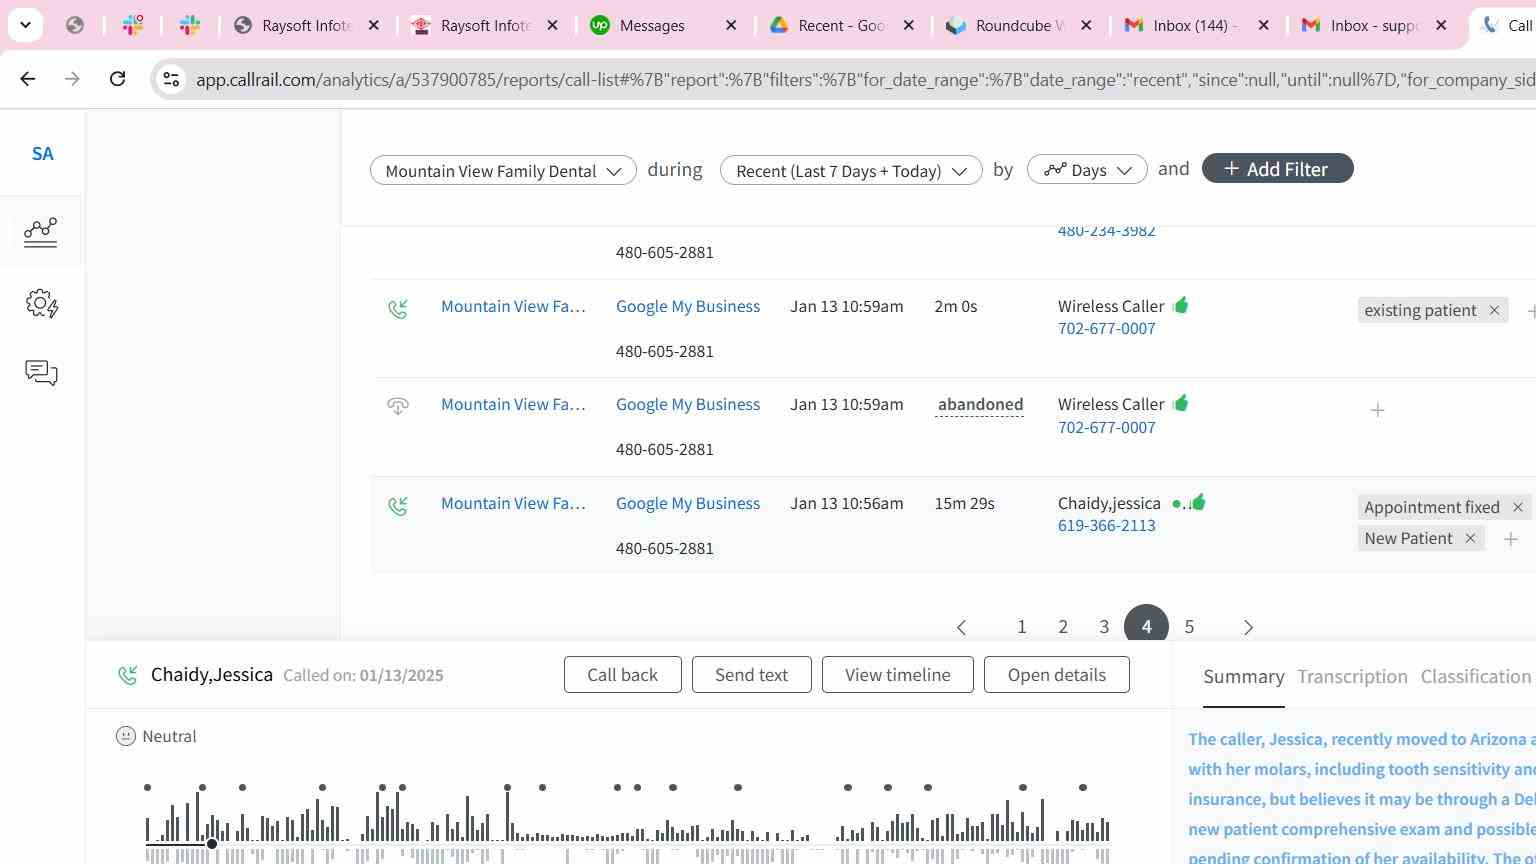Open the Settings gear with lightning icon
Screen dimensions: 1536x864
click(41, 304)
